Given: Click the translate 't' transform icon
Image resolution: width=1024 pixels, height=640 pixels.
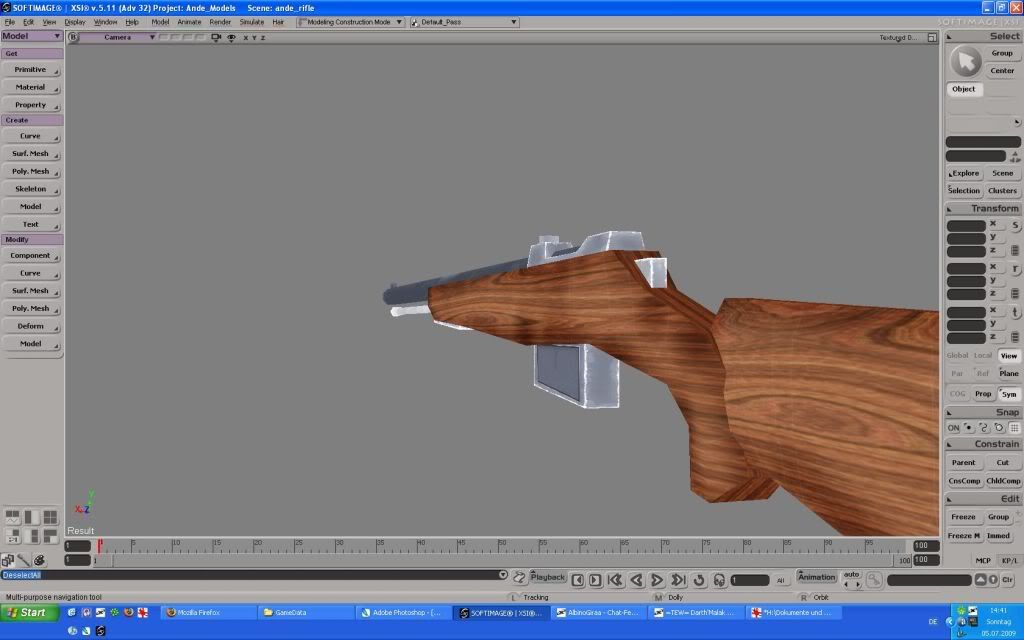Looking at the screenshot, I should click(x=1015, y=312).
